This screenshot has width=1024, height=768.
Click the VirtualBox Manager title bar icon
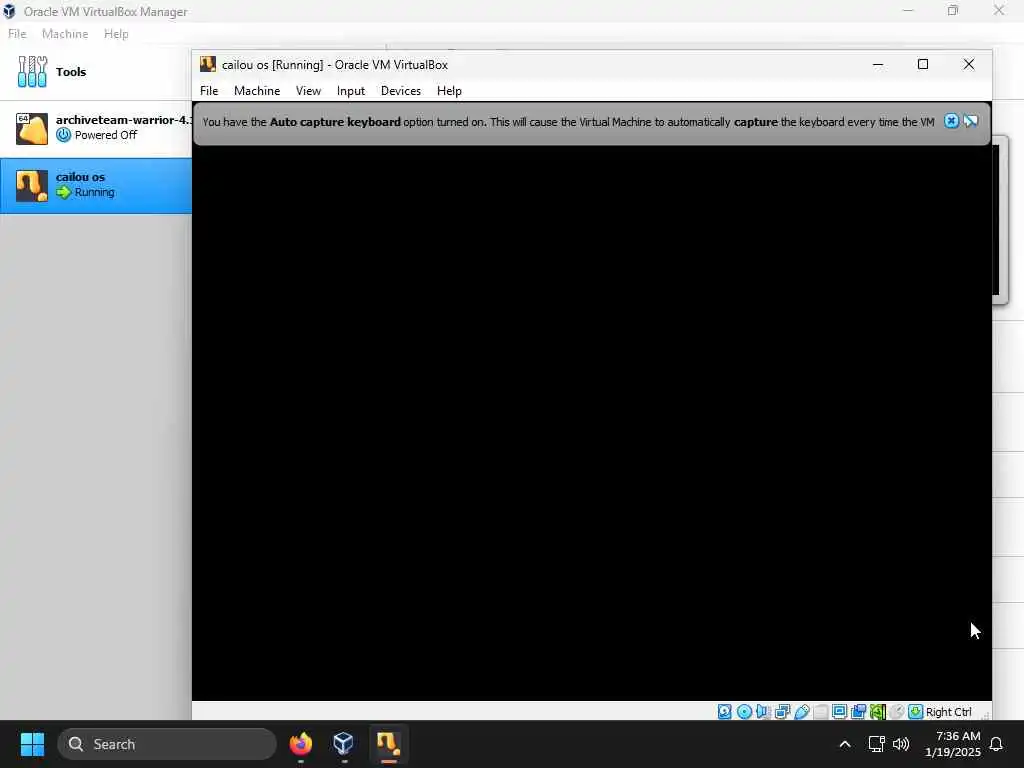coord(9,11)
